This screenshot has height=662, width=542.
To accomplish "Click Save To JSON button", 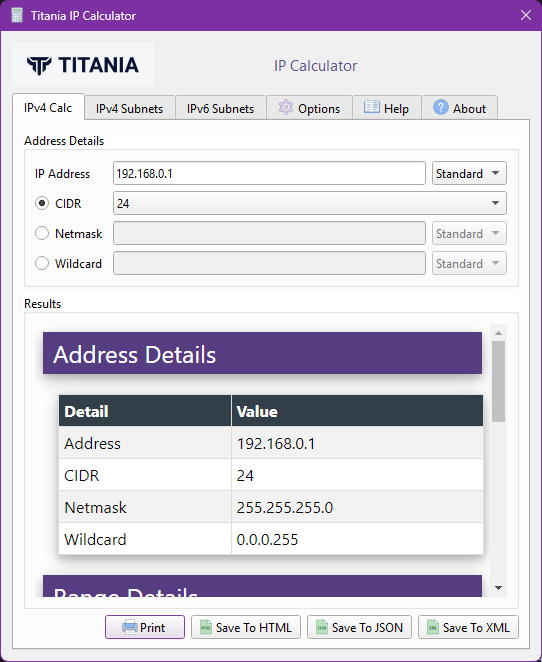I will (x=359, y=627).
